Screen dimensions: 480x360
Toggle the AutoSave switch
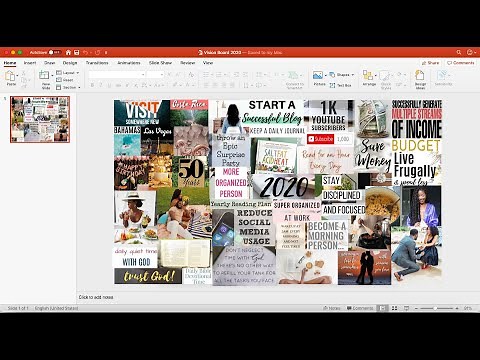55,52
